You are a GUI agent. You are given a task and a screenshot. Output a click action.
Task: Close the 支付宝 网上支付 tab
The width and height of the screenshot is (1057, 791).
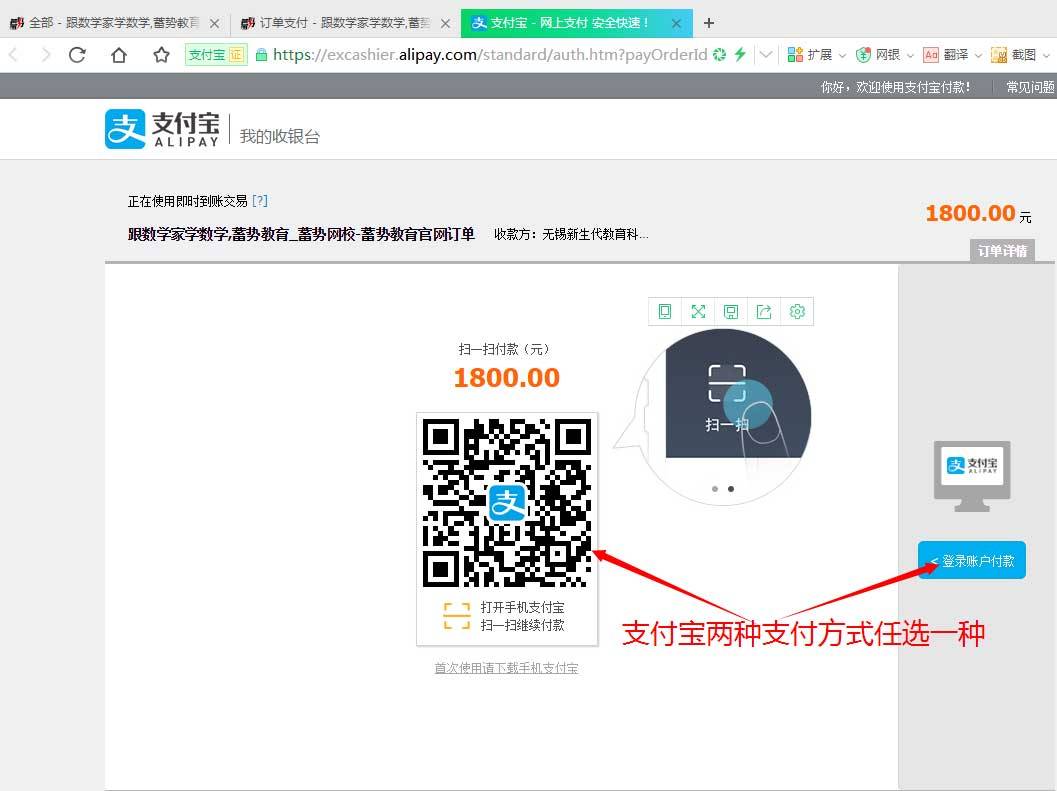[x=677, y=24]
